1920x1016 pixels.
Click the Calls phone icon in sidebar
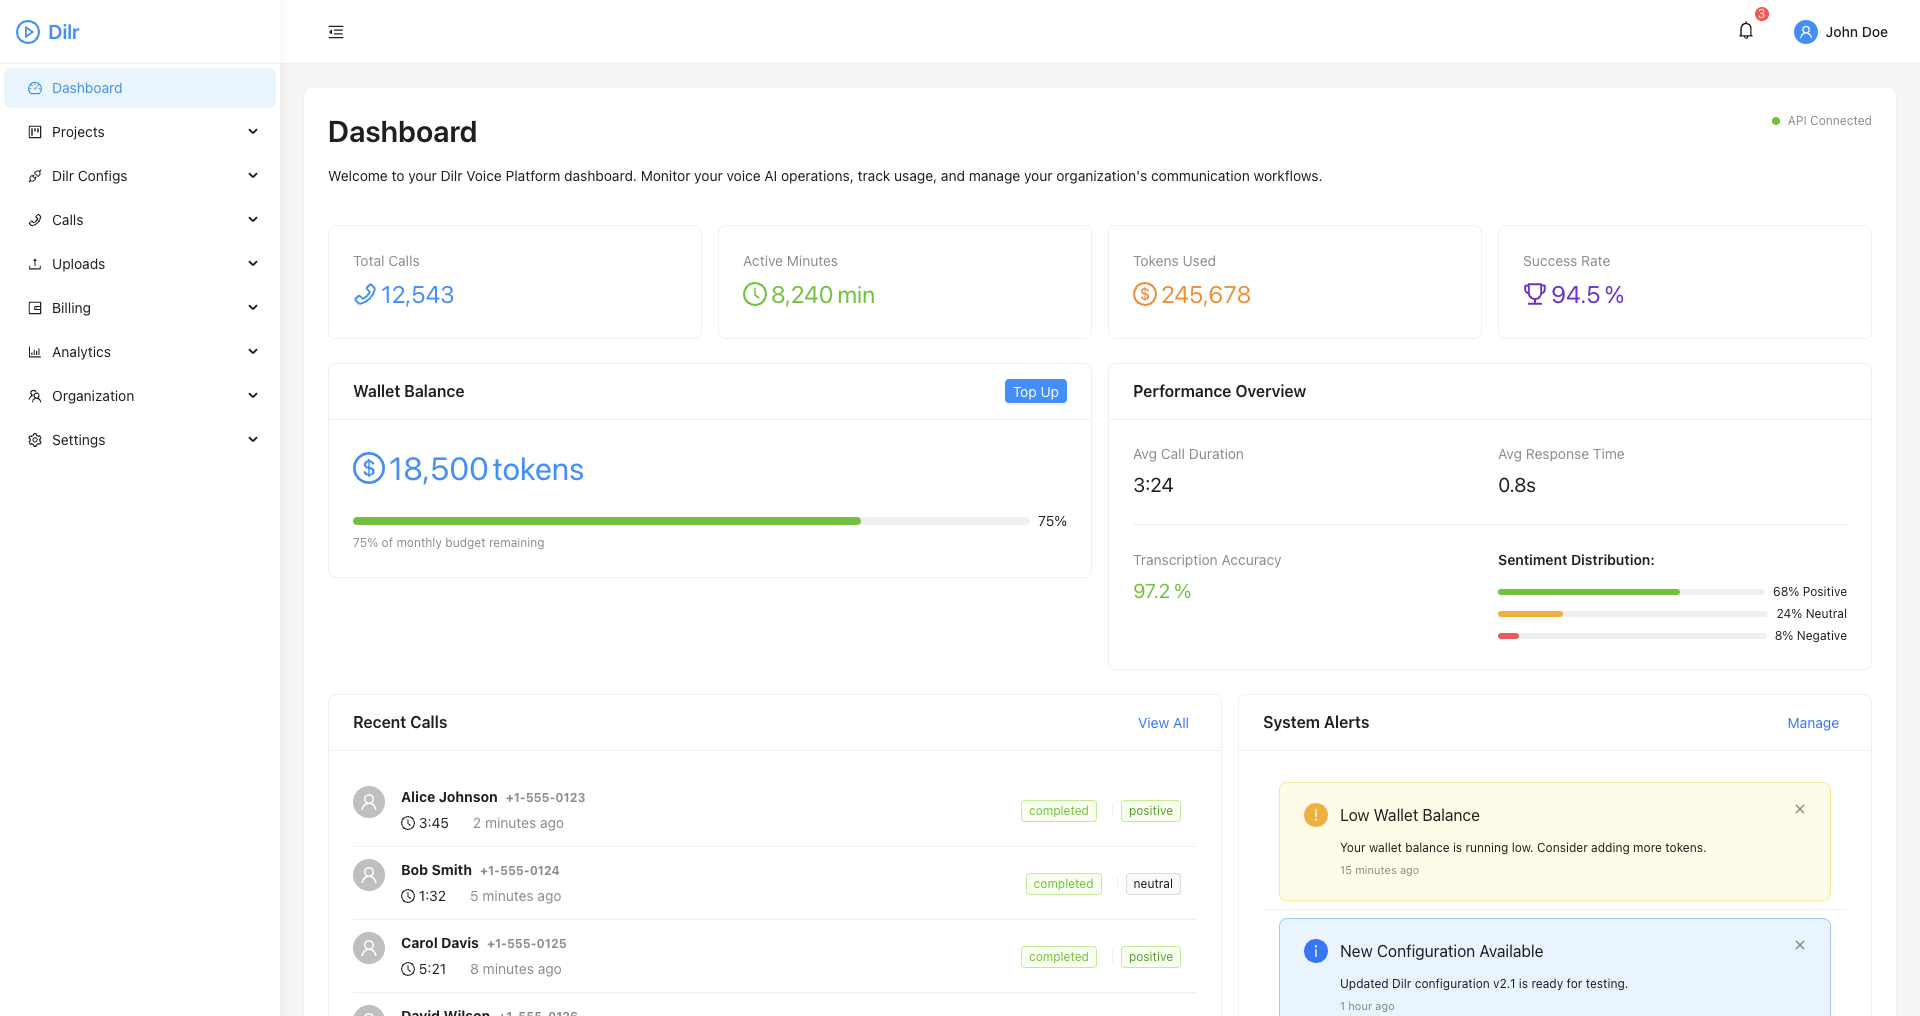[34, 219]
